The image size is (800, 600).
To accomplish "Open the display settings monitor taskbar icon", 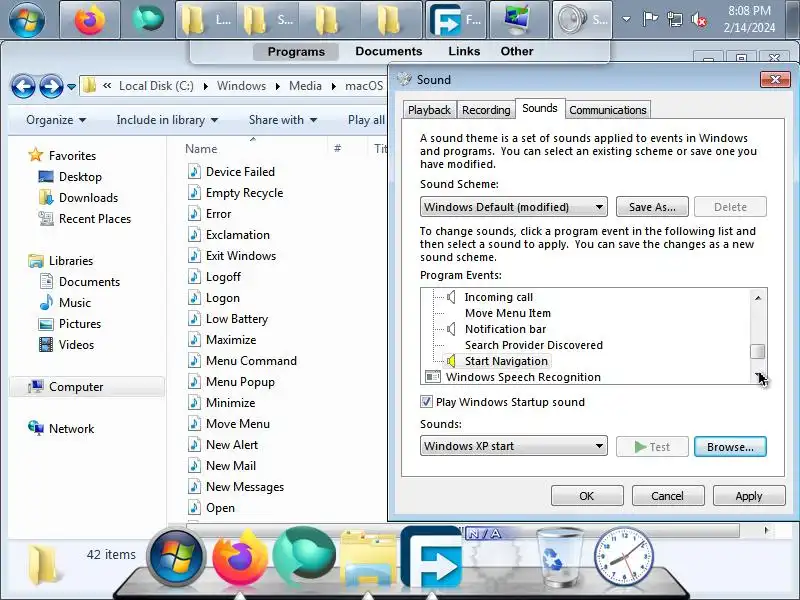I will (519, 20).
